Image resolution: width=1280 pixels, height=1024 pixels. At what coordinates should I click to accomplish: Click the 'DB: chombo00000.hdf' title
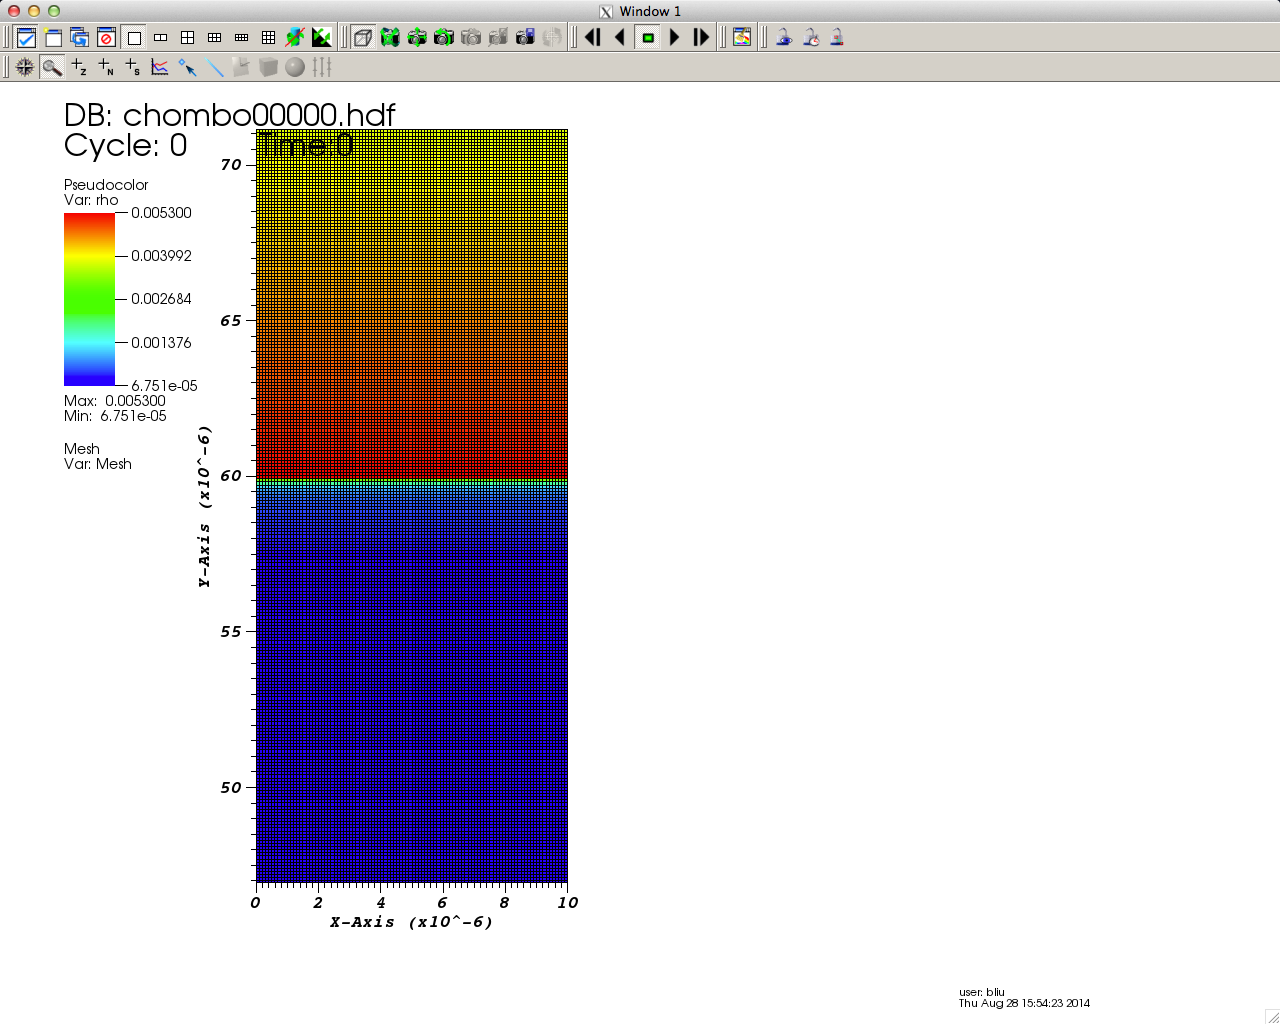tap(230, 115)
